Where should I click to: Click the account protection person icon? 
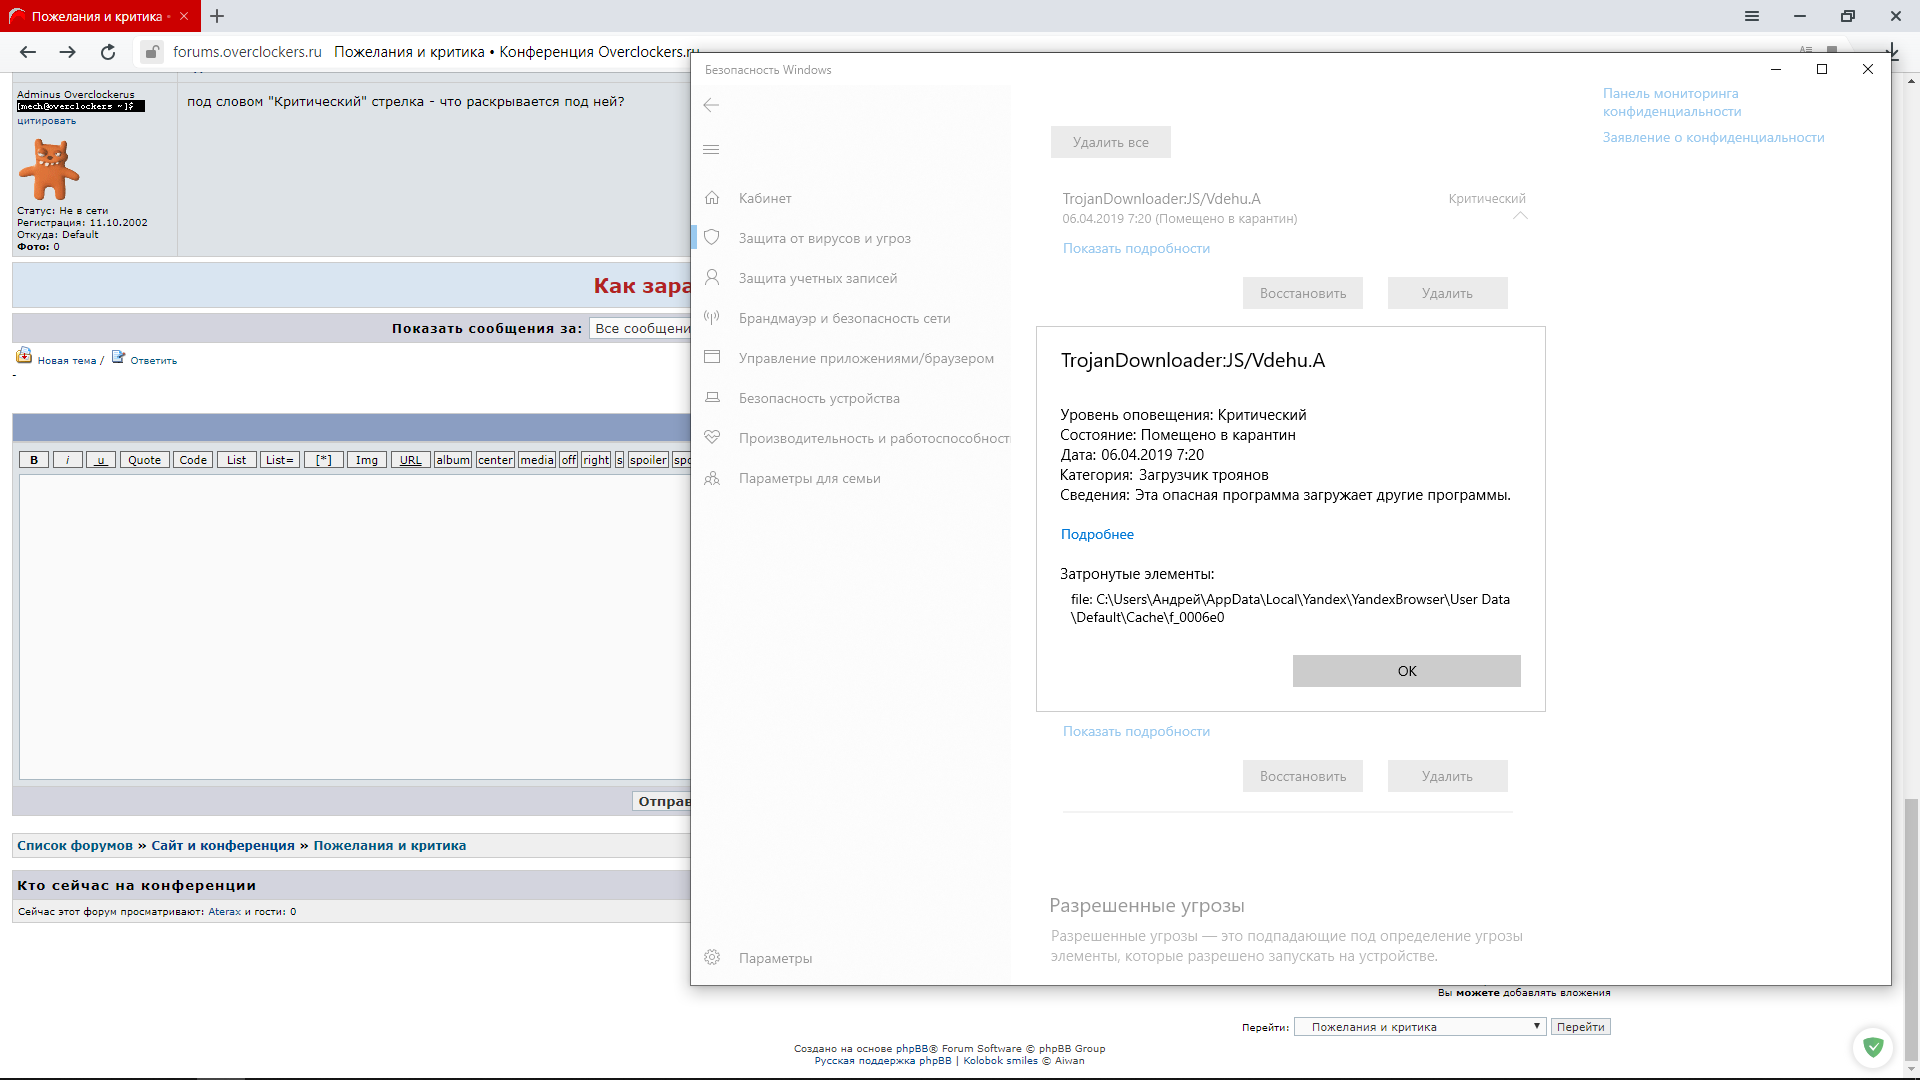712,278
